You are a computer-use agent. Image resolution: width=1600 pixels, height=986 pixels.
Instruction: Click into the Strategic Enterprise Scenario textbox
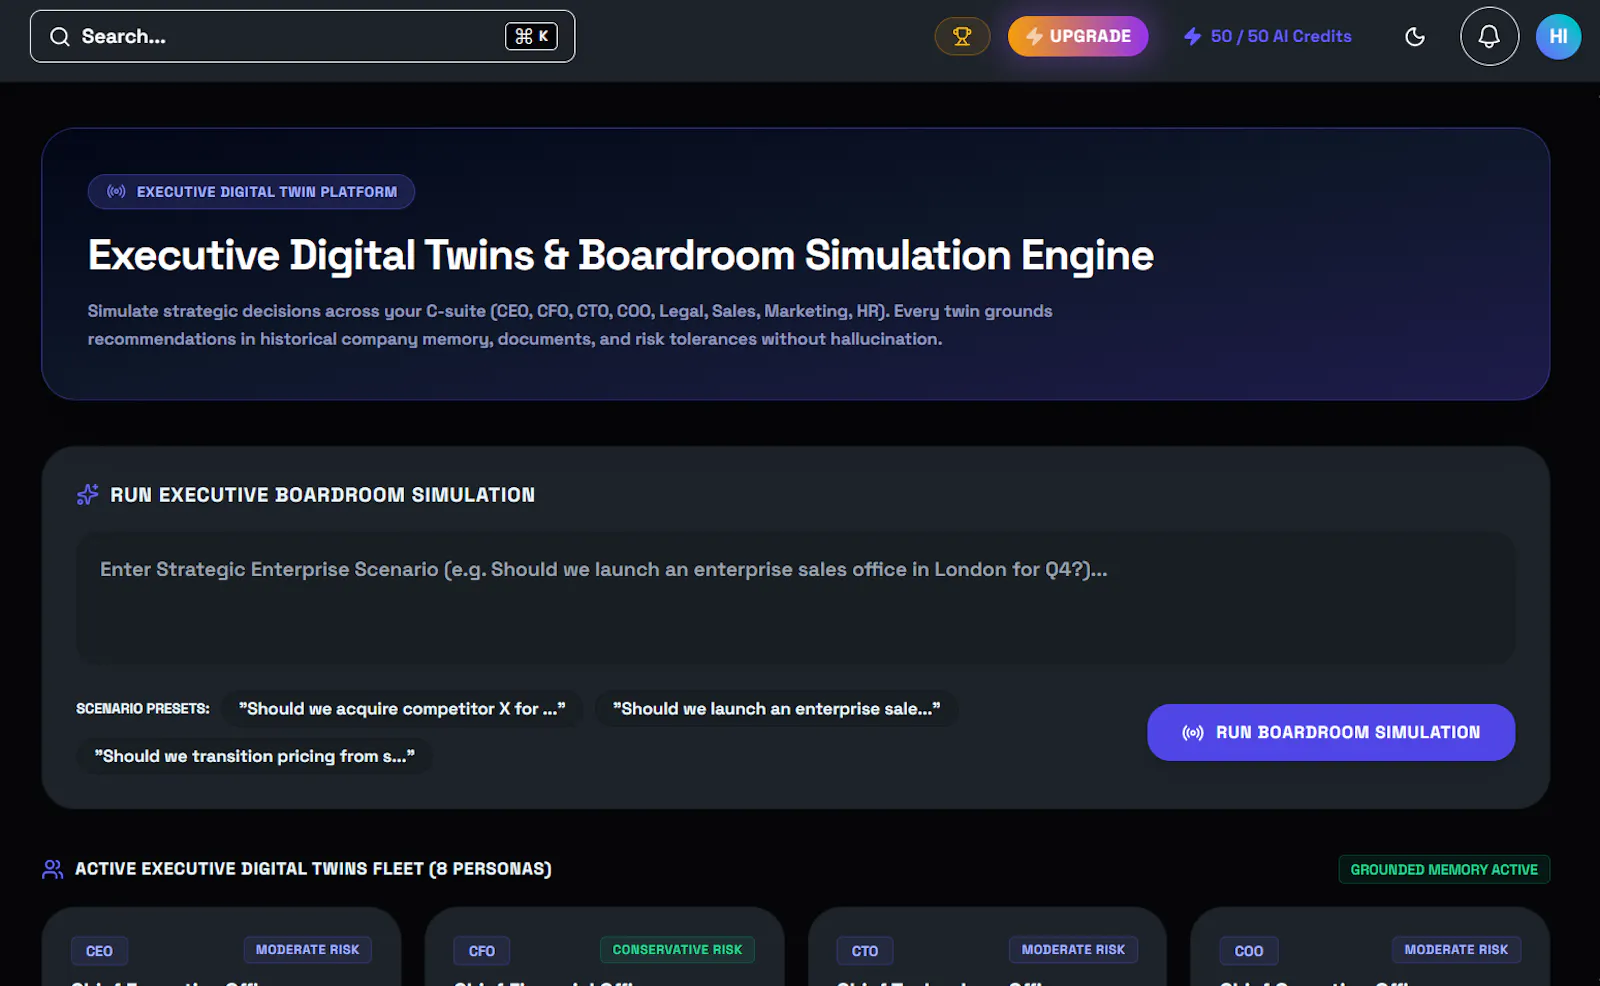click(796, 598)
